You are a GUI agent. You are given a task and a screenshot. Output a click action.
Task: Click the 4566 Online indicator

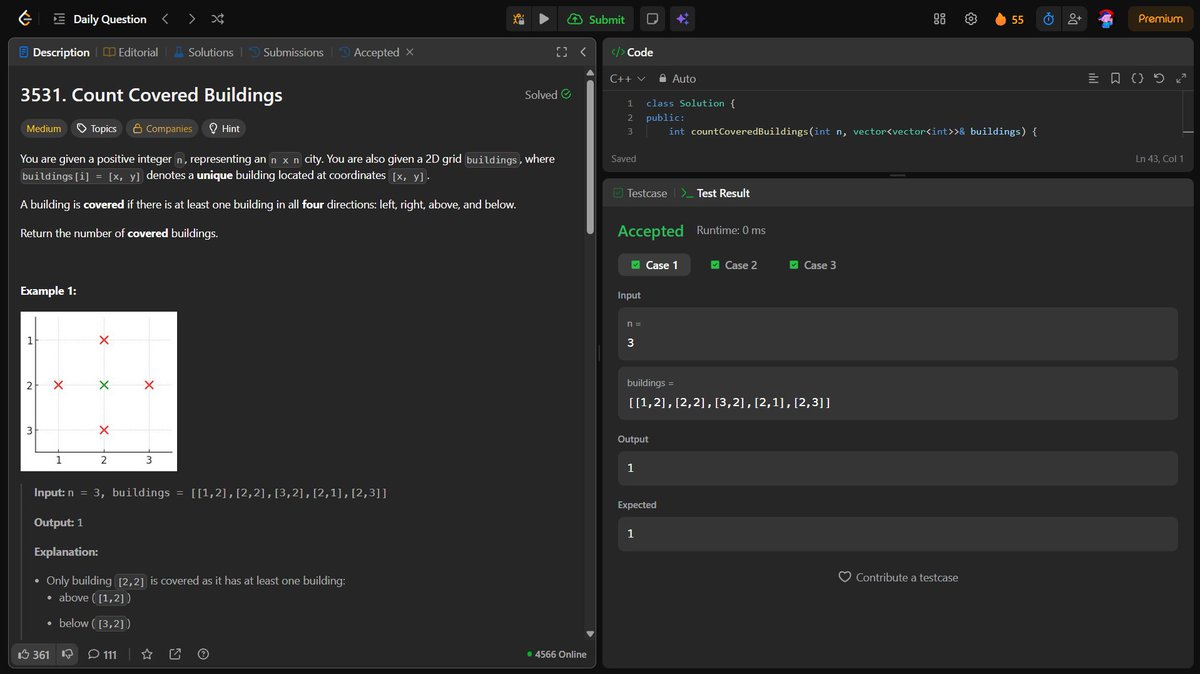point(557,654)
